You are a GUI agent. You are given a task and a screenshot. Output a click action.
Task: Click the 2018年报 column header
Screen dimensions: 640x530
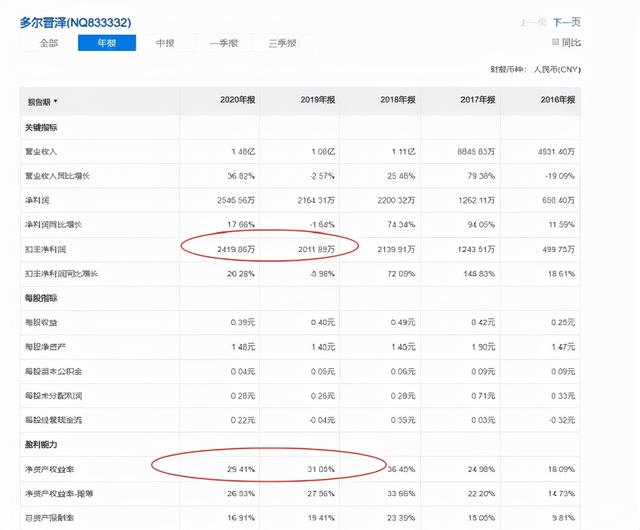398,100
